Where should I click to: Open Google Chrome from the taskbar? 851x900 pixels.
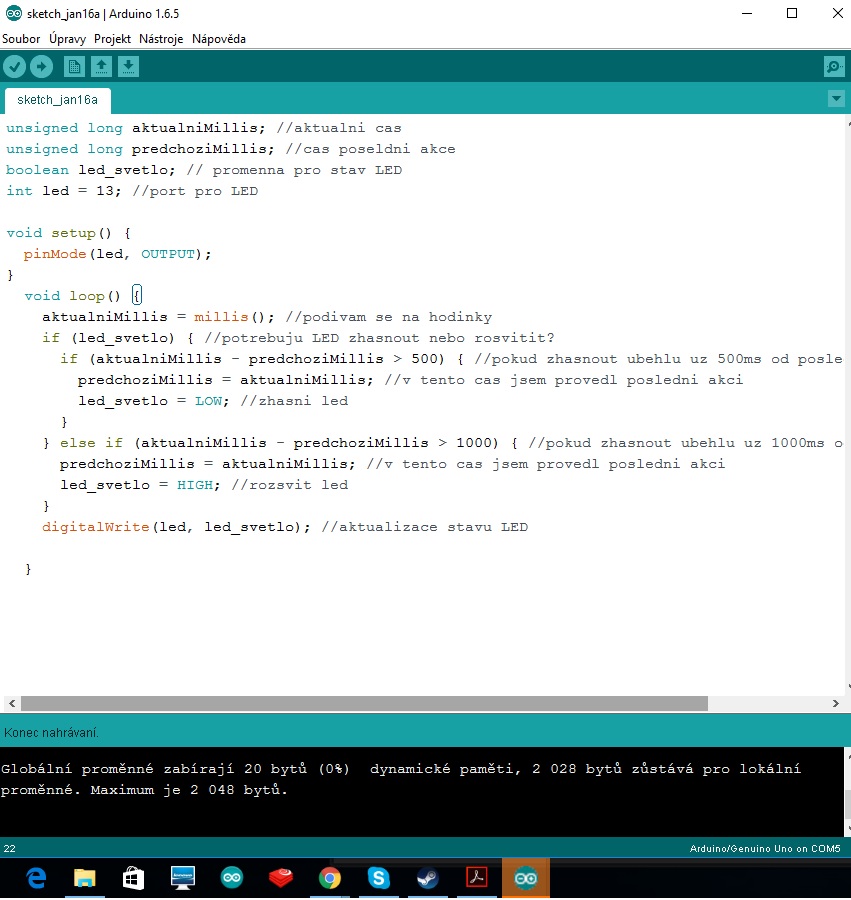click(329, 878)
